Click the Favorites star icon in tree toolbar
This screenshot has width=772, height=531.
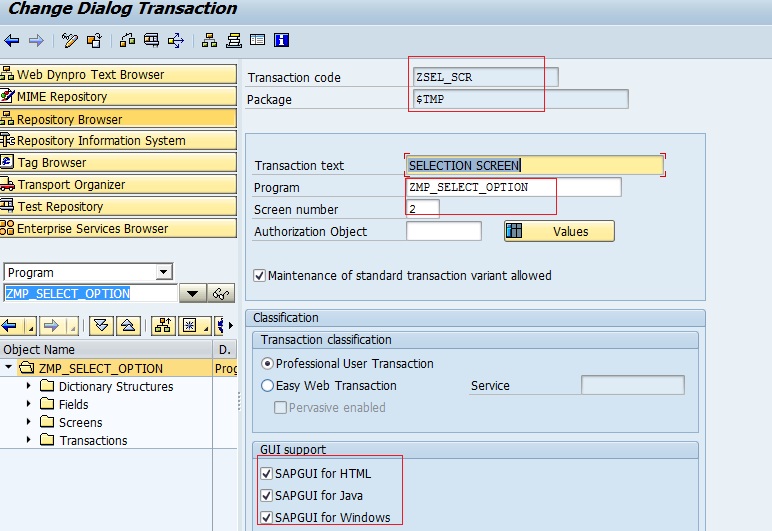point(190,326)
